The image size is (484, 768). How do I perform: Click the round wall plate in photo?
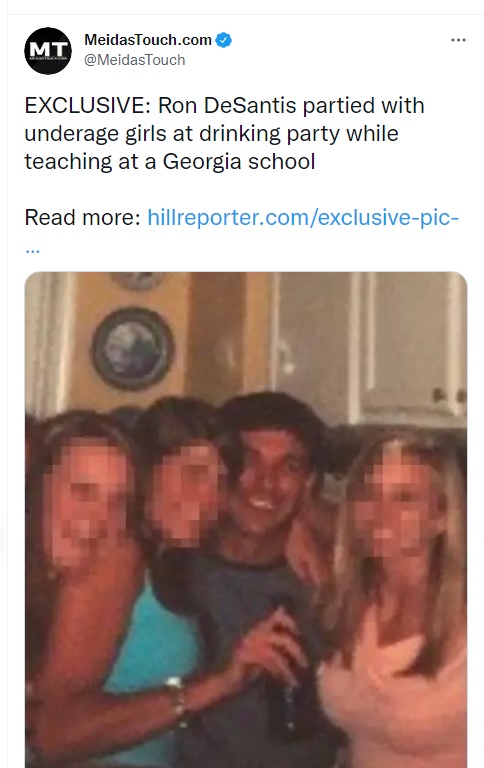(133, 348)
